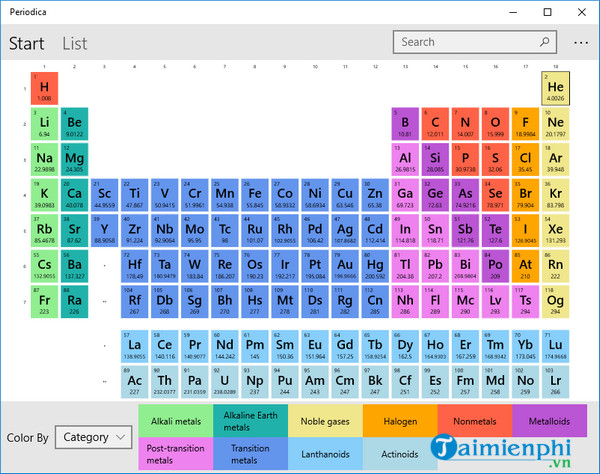Screen dimensions: 600x474
Task: Select the purple Metalloids legend swatch
Action: (x=549, y=421)
